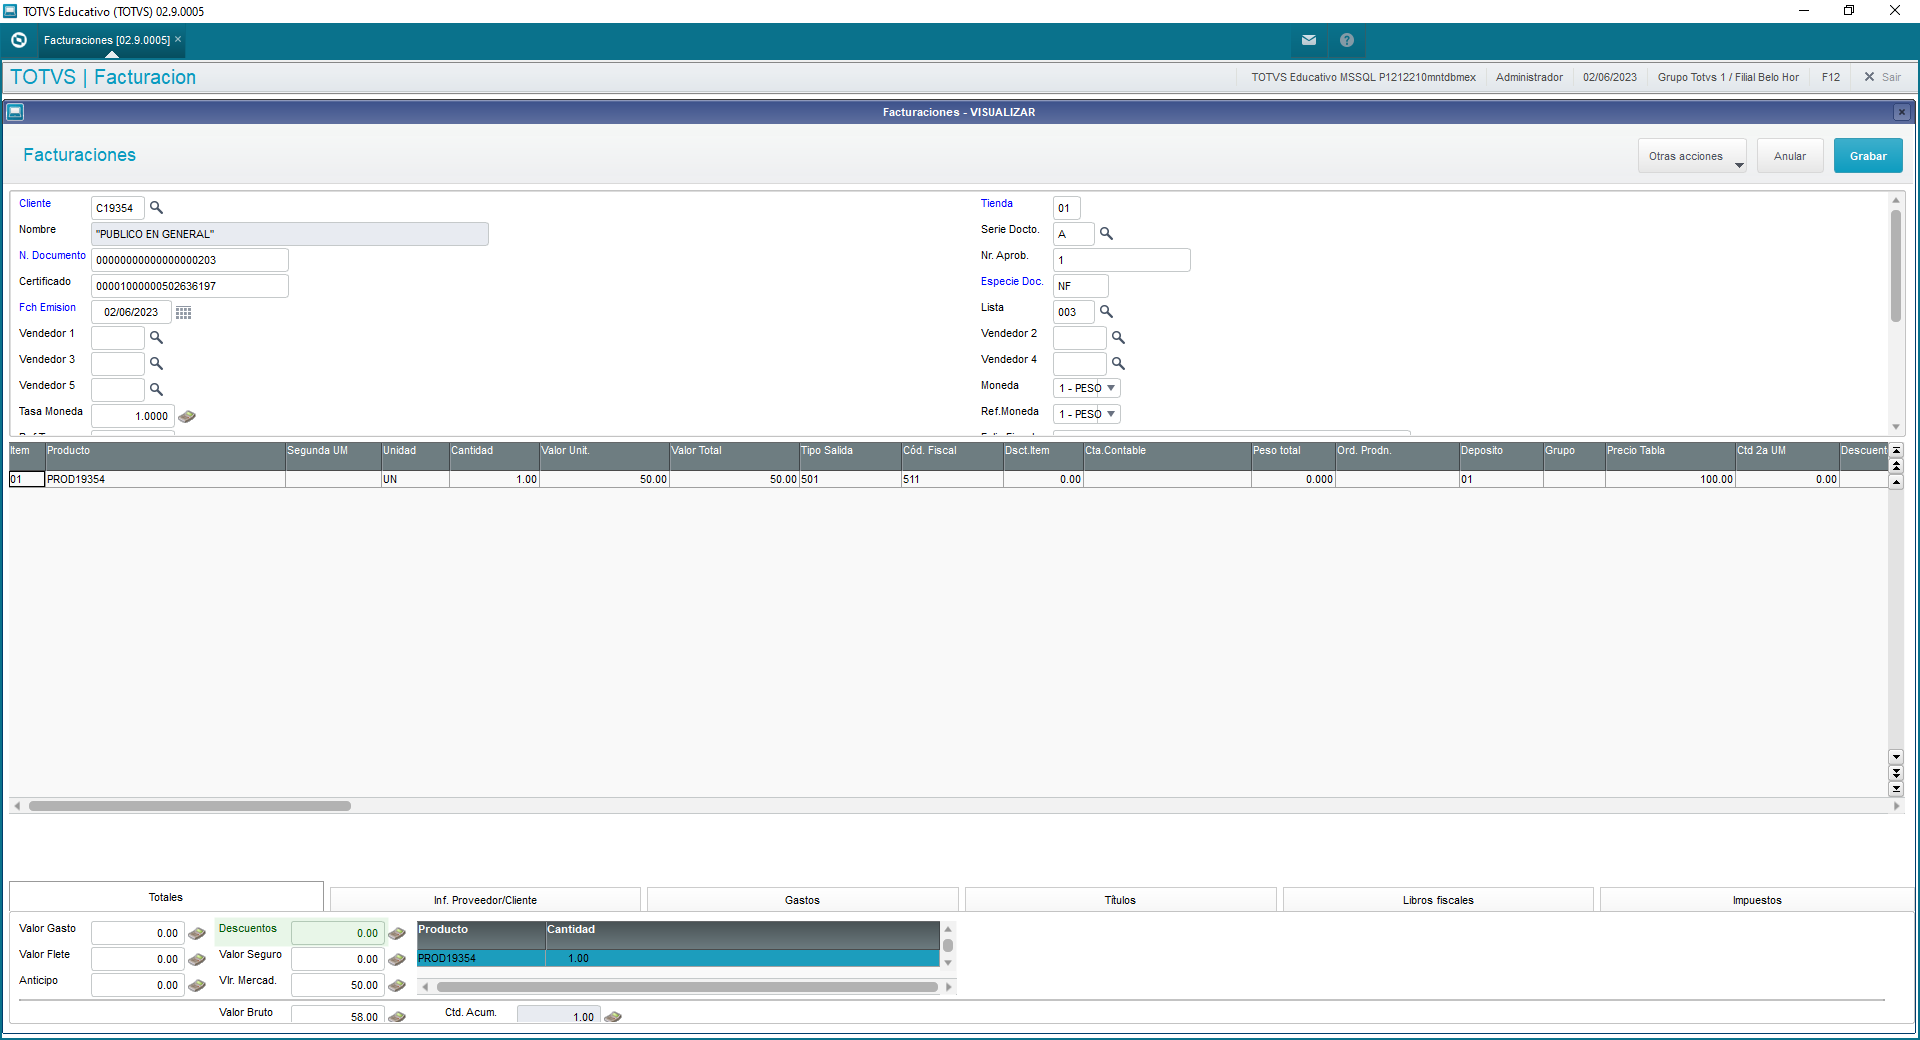Click the Certificado input field

(190, 286)
